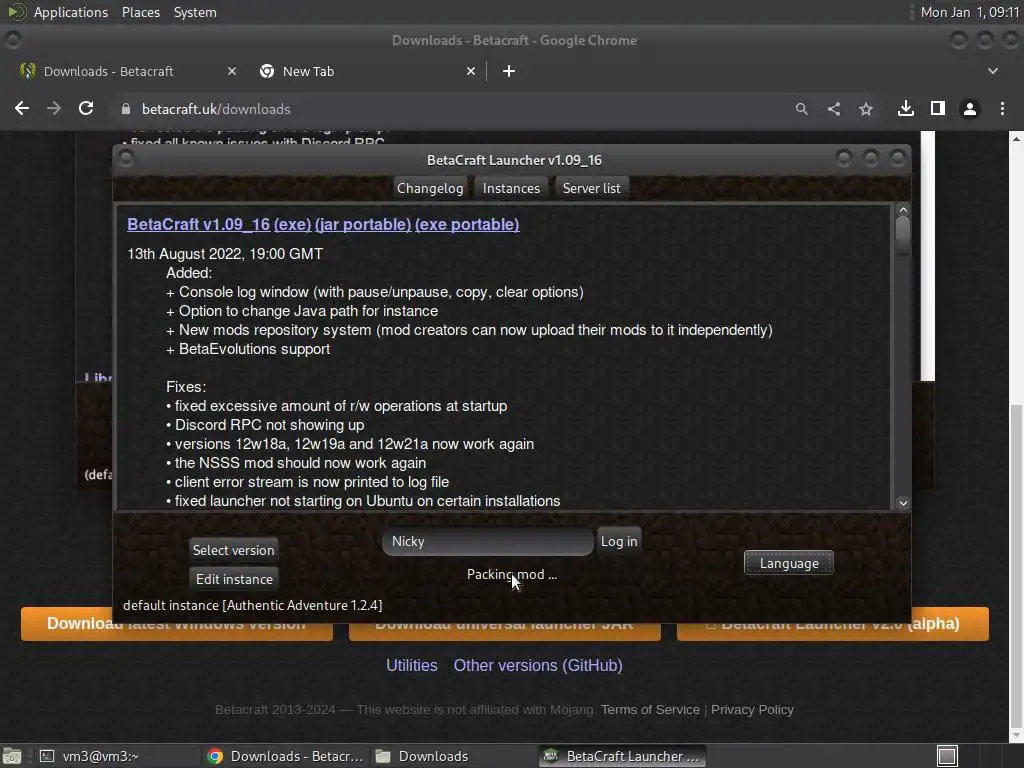Open a new tab with the plus button
This screenshot has height=768, width=1024.
509,71
